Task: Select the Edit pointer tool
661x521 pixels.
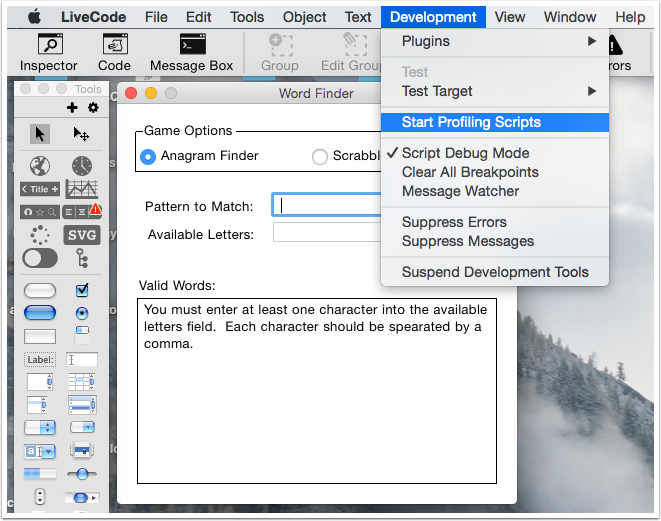Action: [x=81, y=134]
